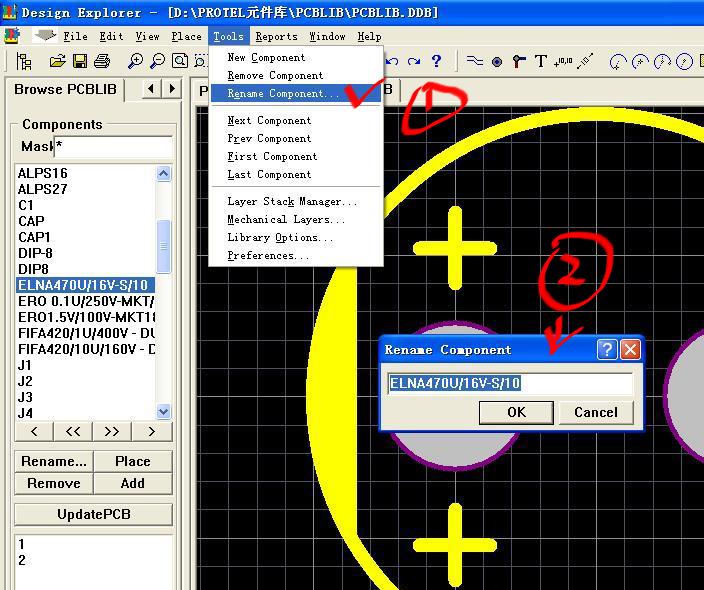The image size is (704, 590).
Task: Select the Arc by Center tool
Action: [618, 62]
